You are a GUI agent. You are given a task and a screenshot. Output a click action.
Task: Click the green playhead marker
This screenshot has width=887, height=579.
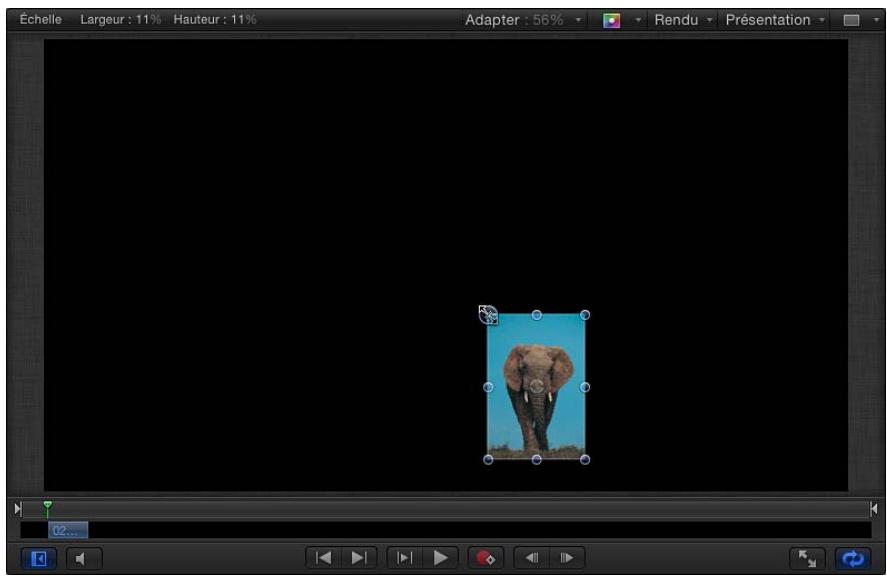click(48, 507)
